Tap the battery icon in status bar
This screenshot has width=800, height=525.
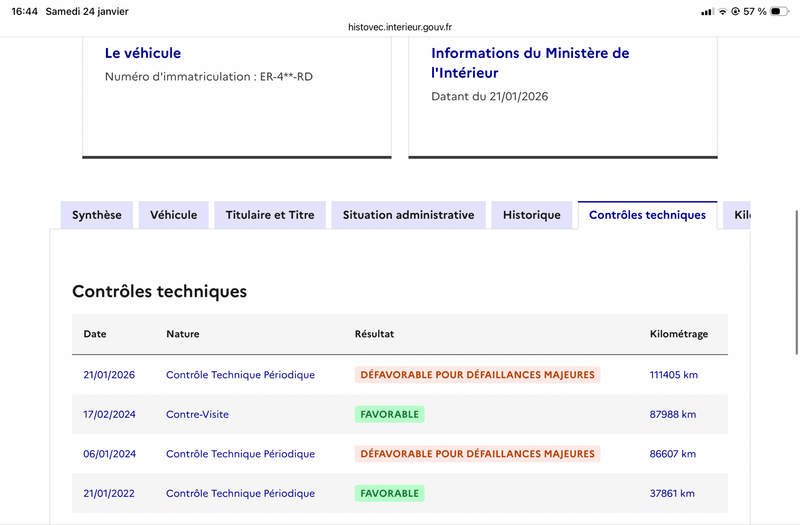click(779, 12)
